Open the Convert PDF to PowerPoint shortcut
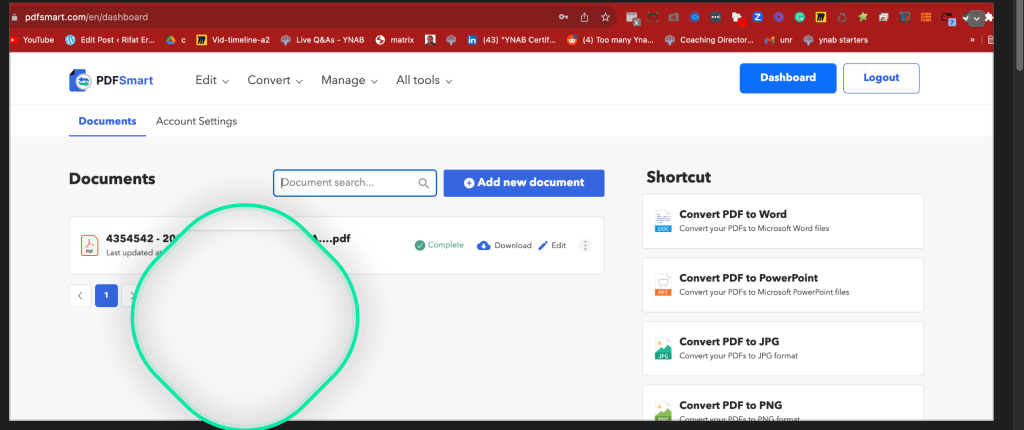This screenshot has width=1024, height=430. pos(782,285)
